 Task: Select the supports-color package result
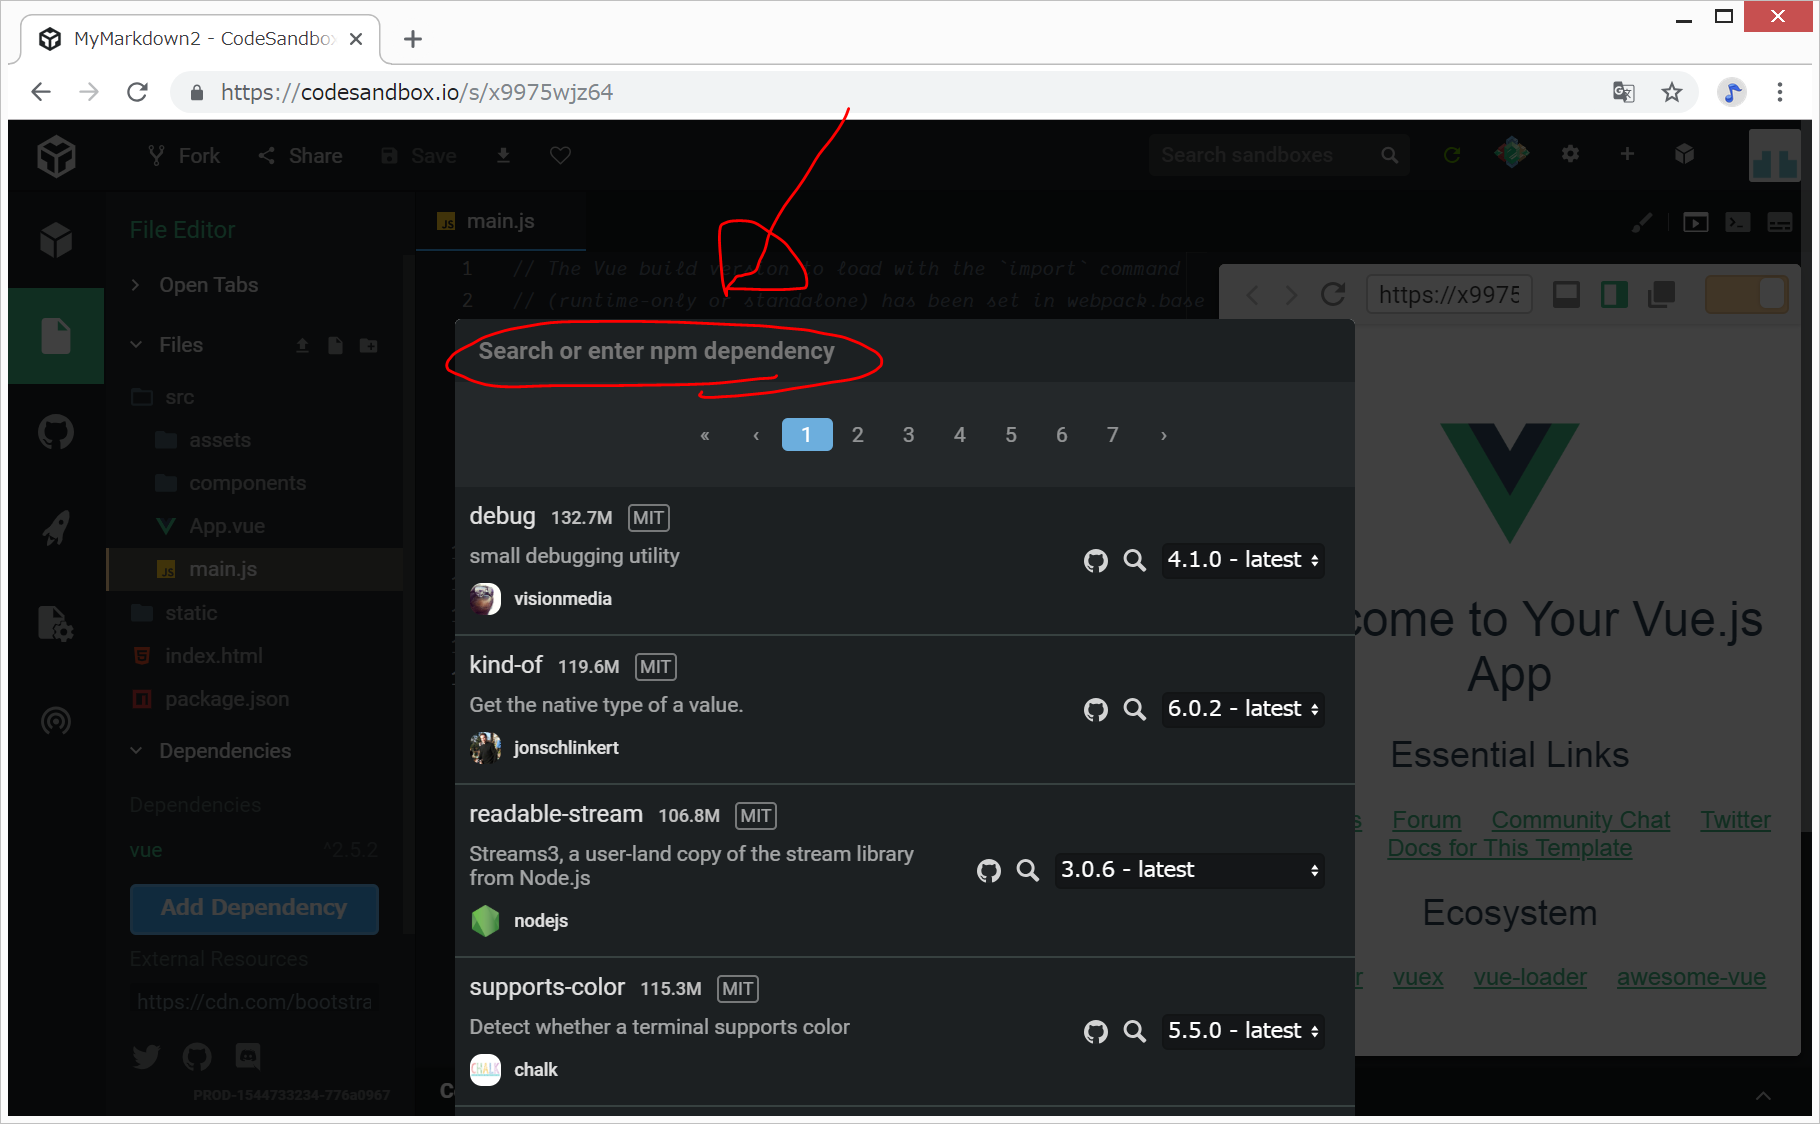547,987
